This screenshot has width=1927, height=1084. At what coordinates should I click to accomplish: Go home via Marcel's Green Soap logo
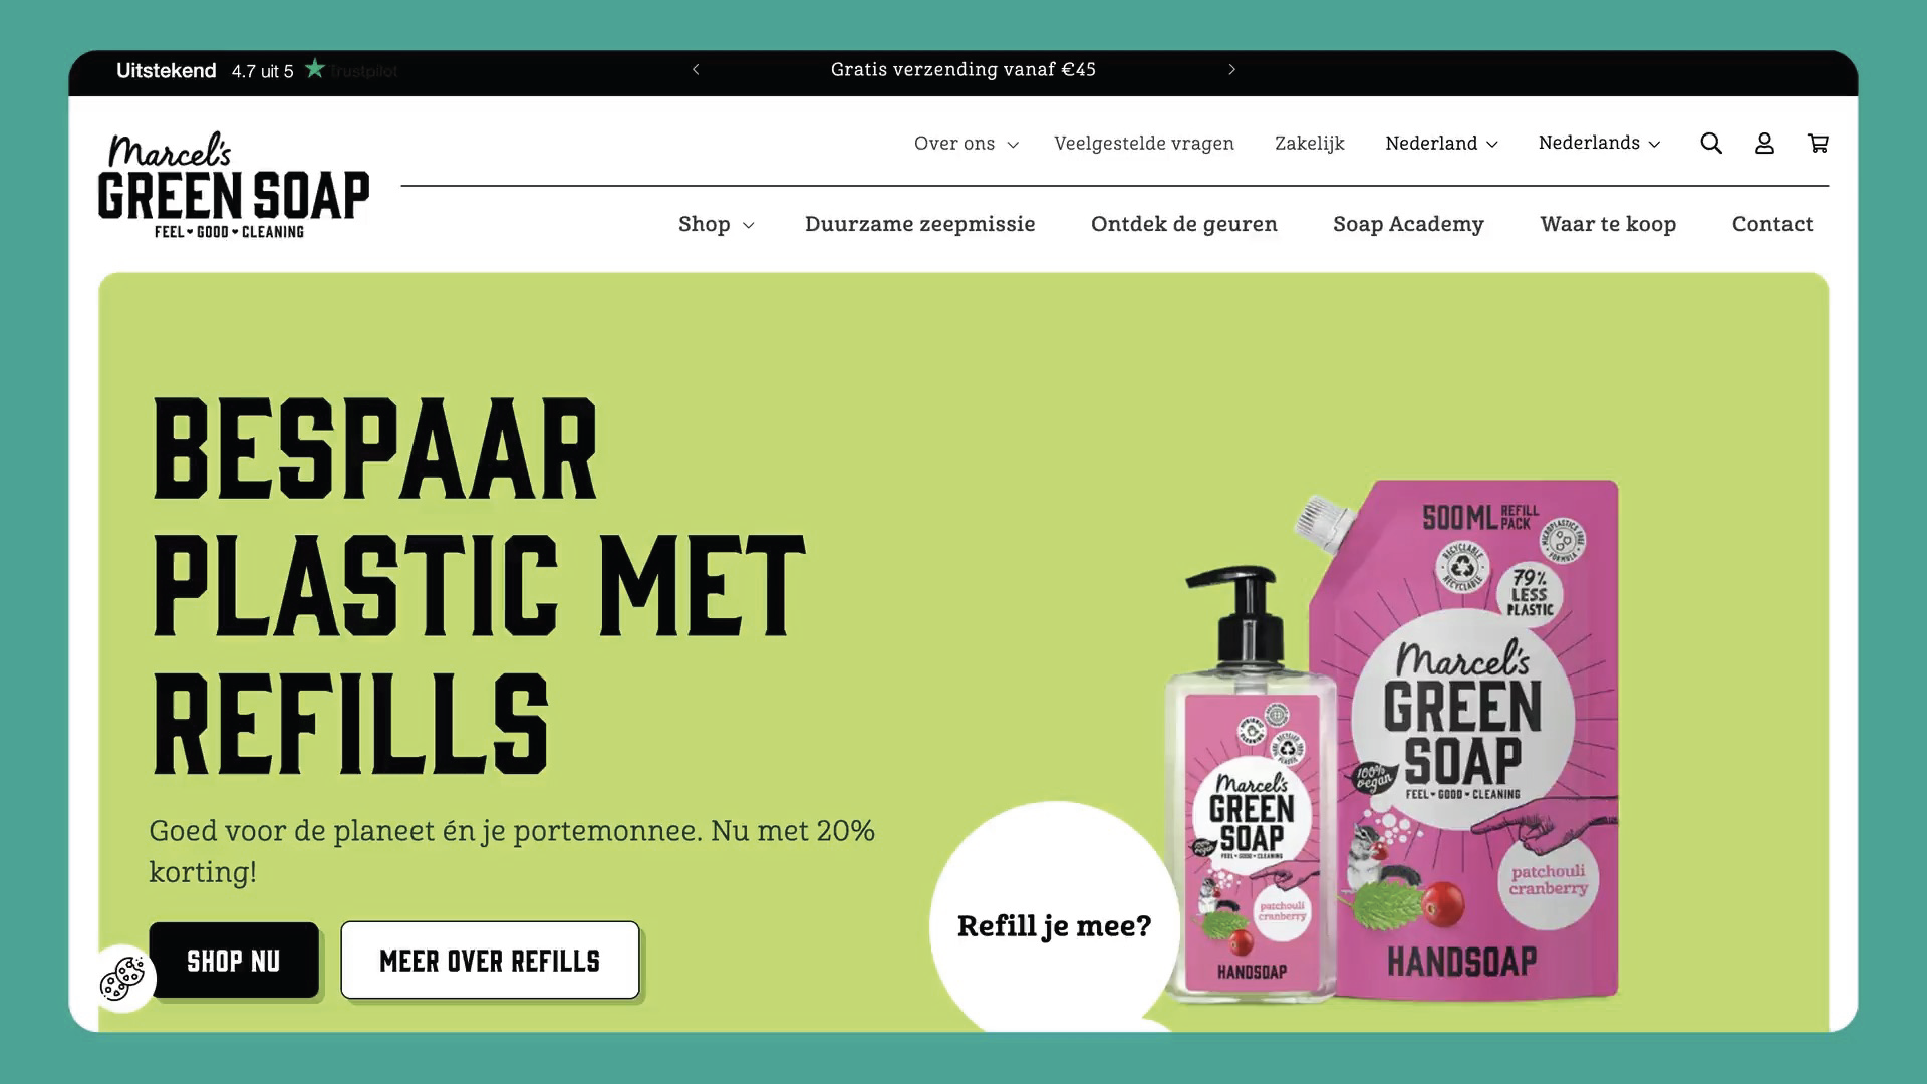[x=233, y=185]
